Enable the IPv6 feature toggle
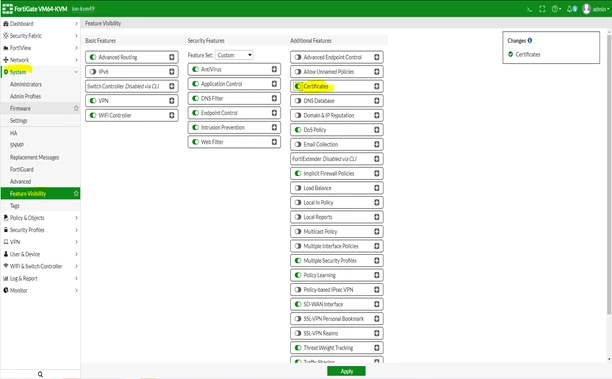The width and height of the screenshot is (612, 379). click(x=93, y=71)
